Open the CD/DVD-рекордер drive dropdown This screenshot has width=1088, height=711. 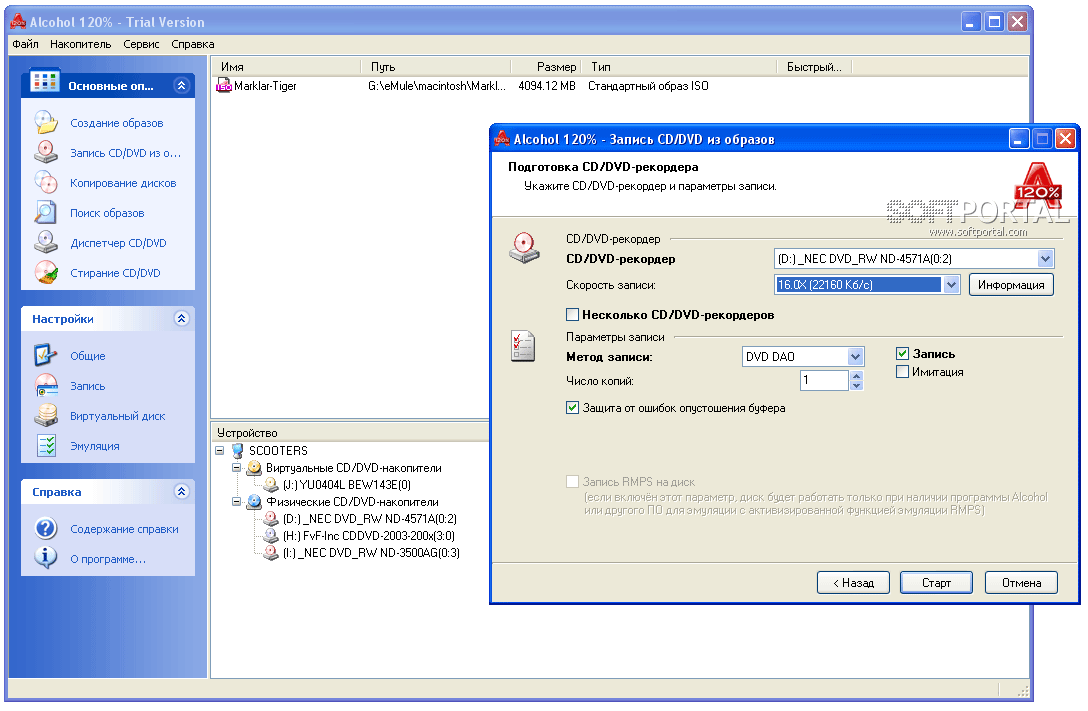(x=1045, y=259)
